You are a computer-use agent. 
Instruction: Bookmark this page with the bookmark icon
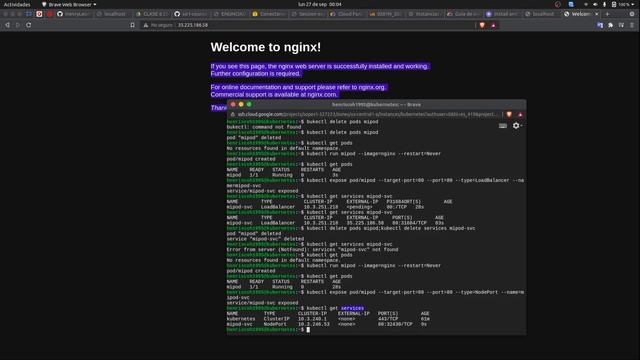132,25
